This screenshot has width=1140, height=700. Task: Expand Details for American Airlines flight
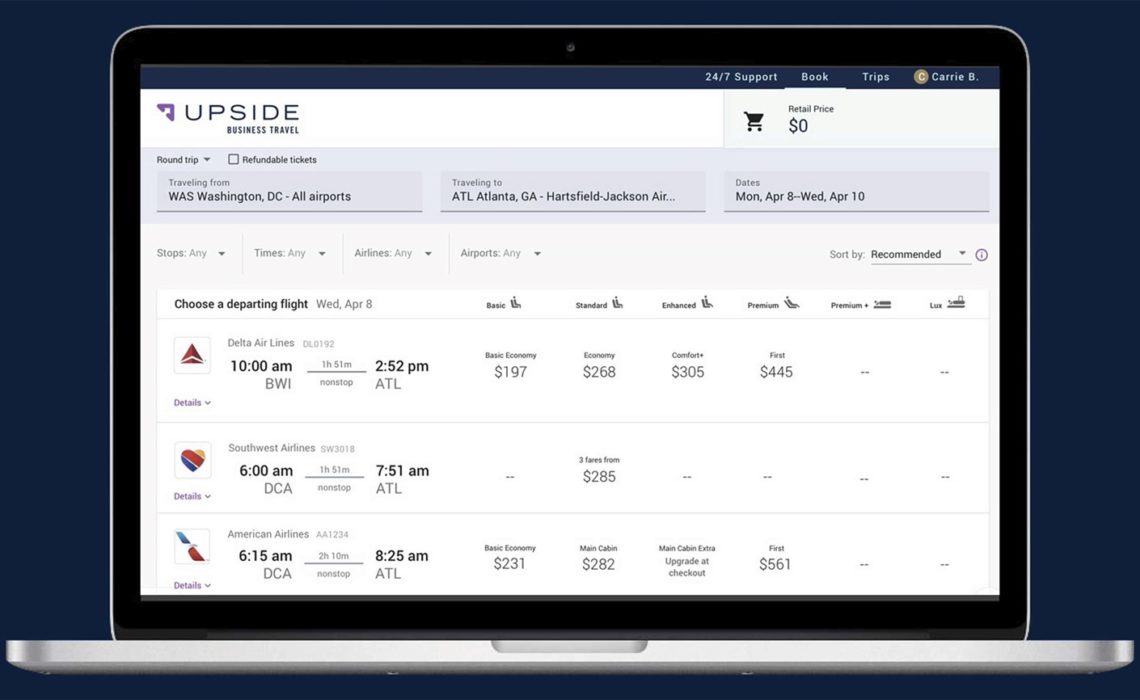click(192, 585)
